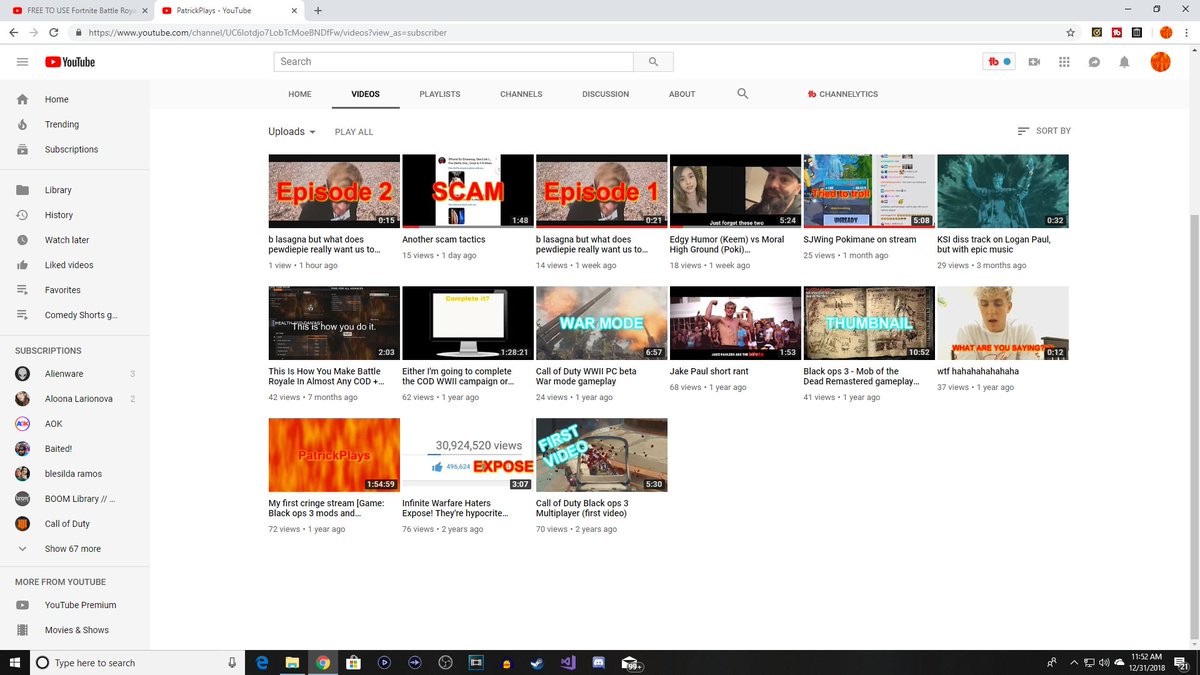Open the FIRST VIDEO thumbnail

coord(601,454)
